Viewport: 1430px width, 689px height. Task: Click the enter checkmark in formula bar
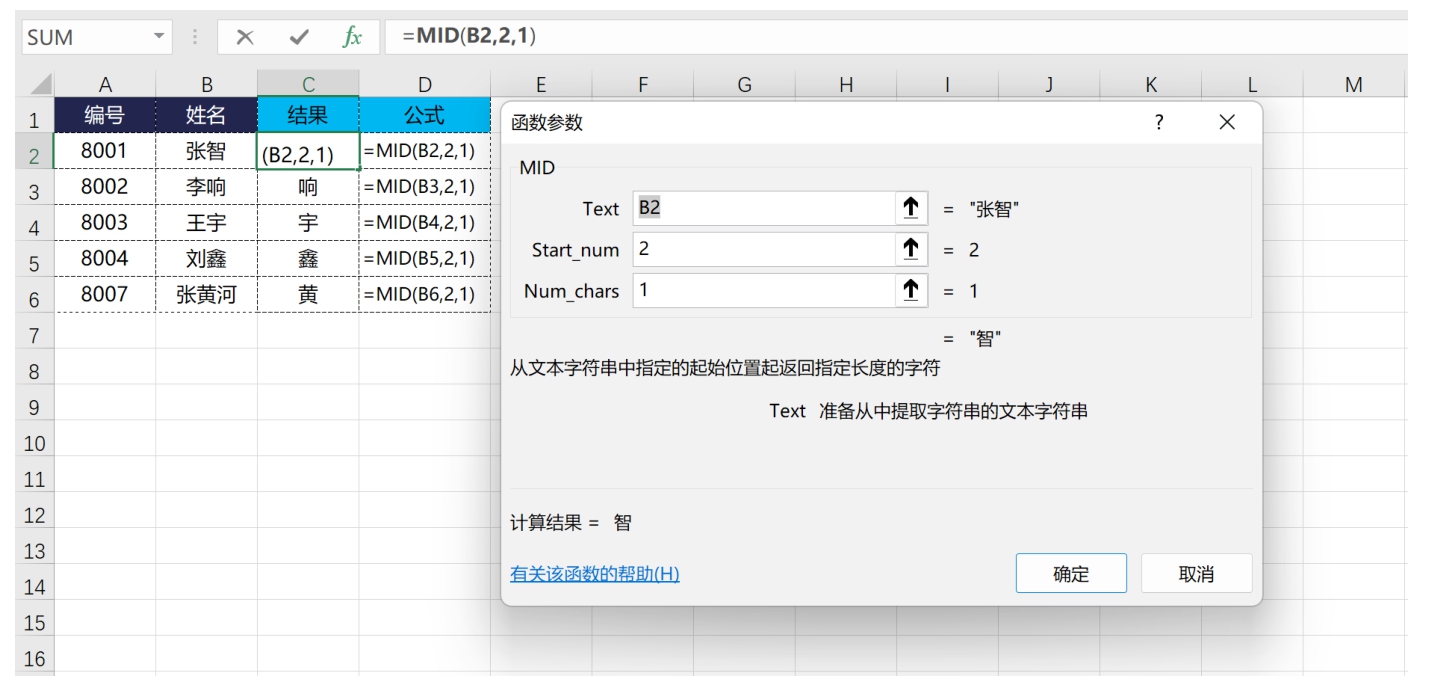(298, 37)
